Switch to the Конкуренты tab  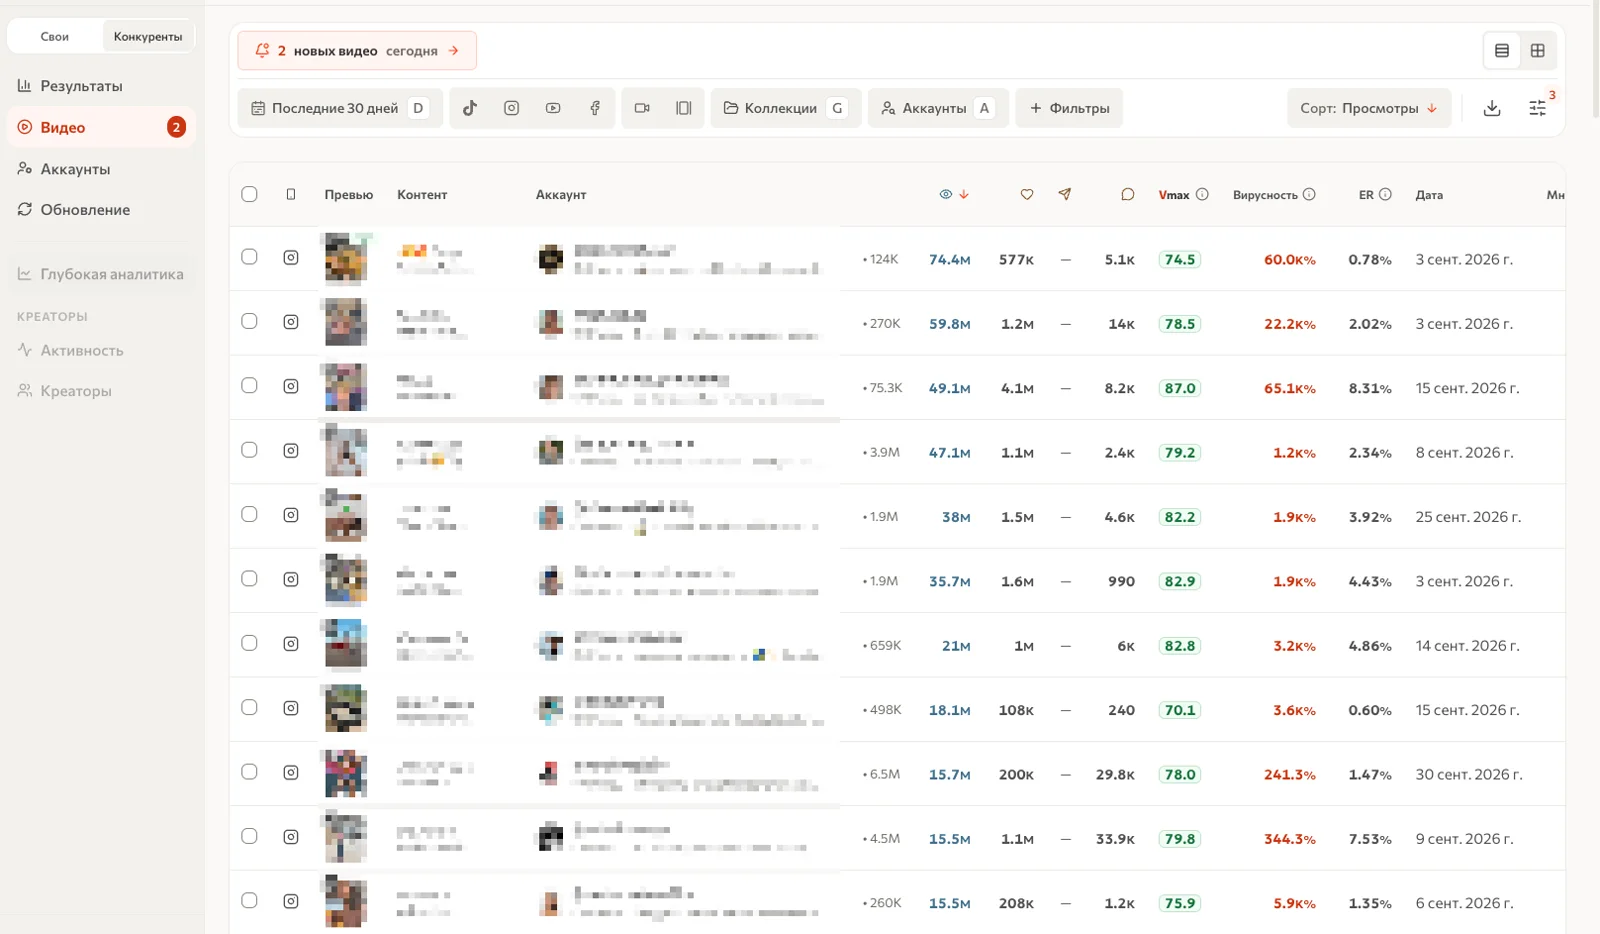(148, 37)
